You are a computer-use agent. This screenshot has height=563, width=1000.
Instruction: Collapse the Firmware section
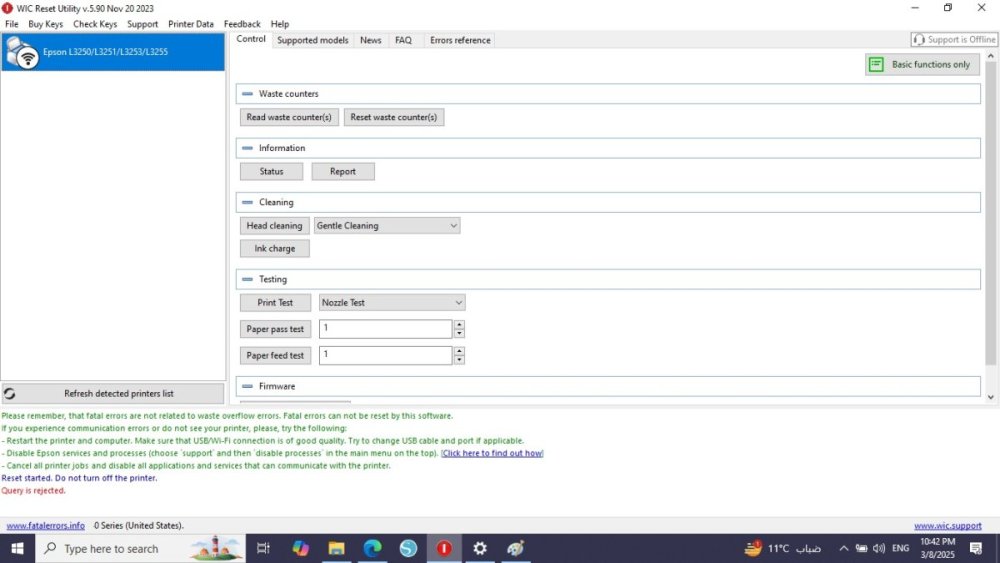point(247,386)
